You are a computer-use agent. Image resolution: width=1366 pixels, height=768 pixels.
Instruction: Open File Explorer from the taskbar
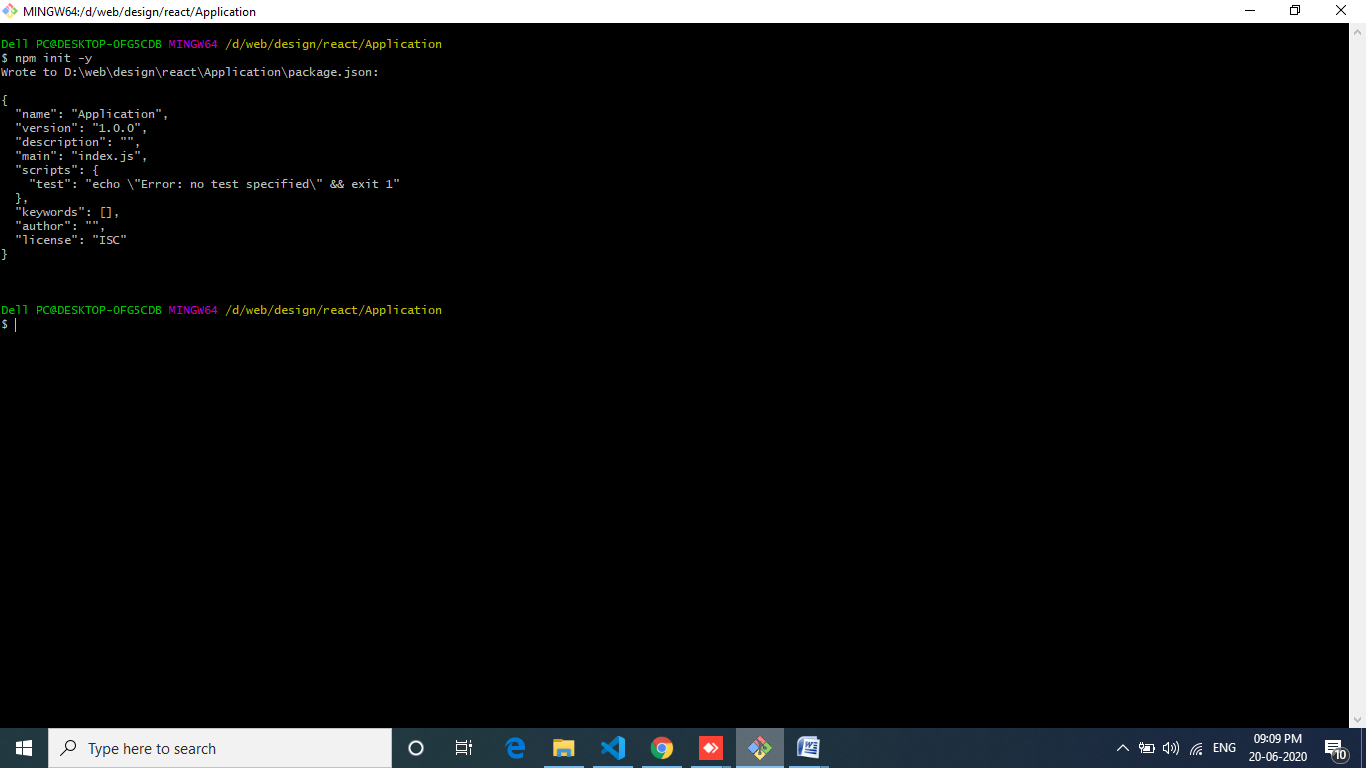tap(563, 748)
